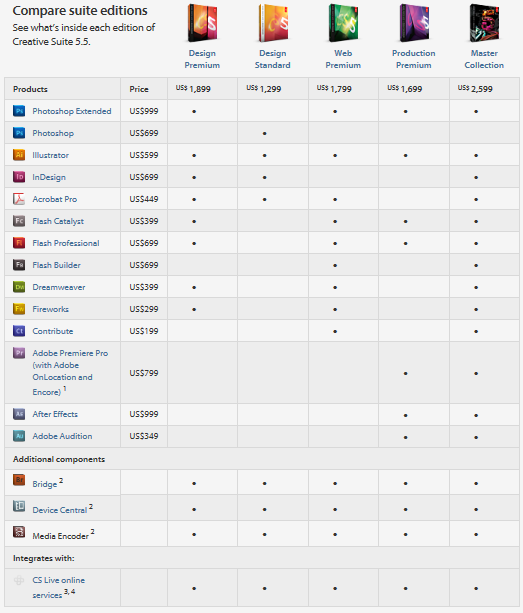Screen dimensions: 523x613
Task: Click the US$ 2,599 Master Collection price
Action: pos(475,89)
